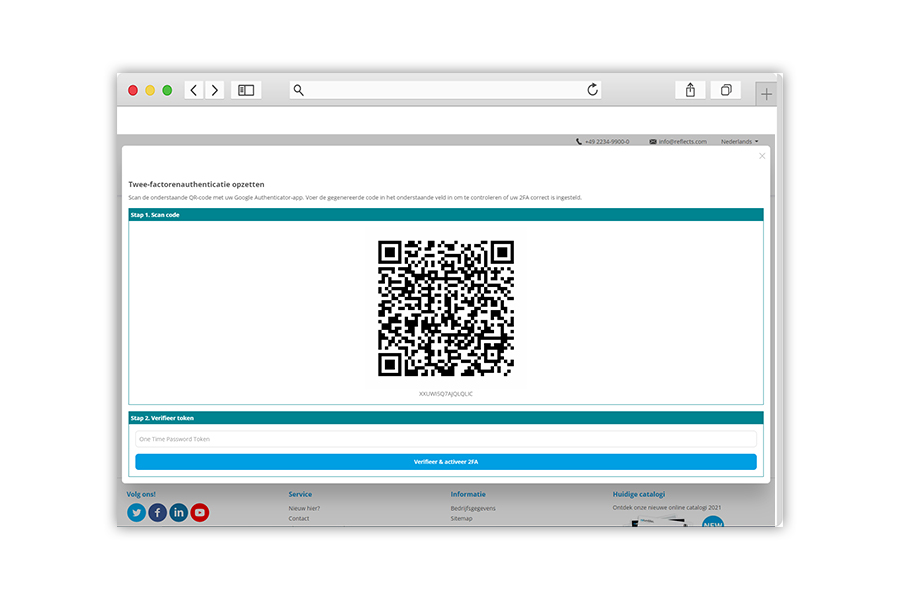Image resolution: width=900 pixels, height=600 pixels.
Task: Open a new tab with the plus button
Action: [766, 93]
